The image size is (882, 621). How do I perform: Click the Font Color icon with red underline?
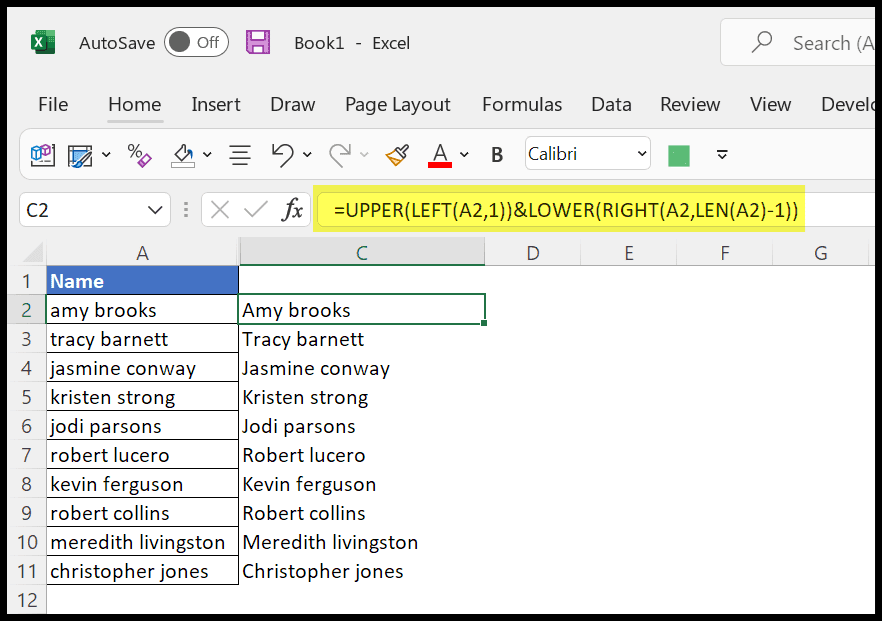tap(440, 154)
